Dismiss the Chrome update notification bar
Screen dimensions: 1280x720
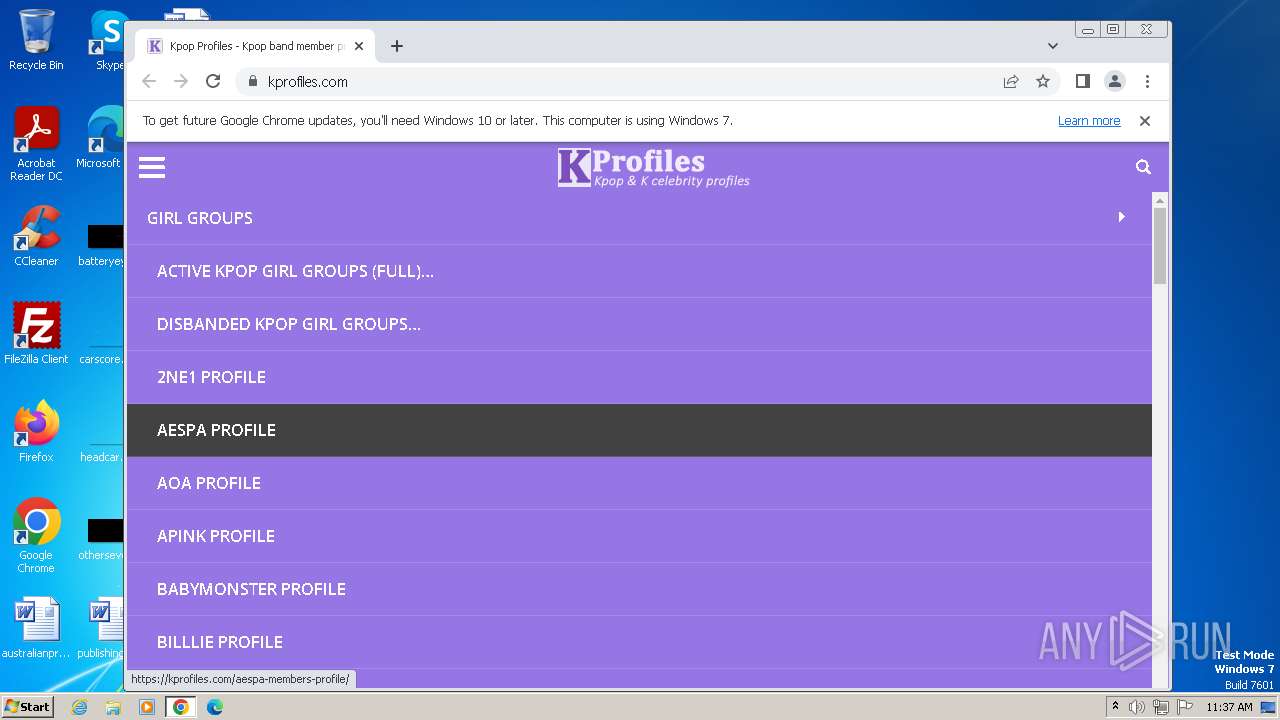[1145, 121]
